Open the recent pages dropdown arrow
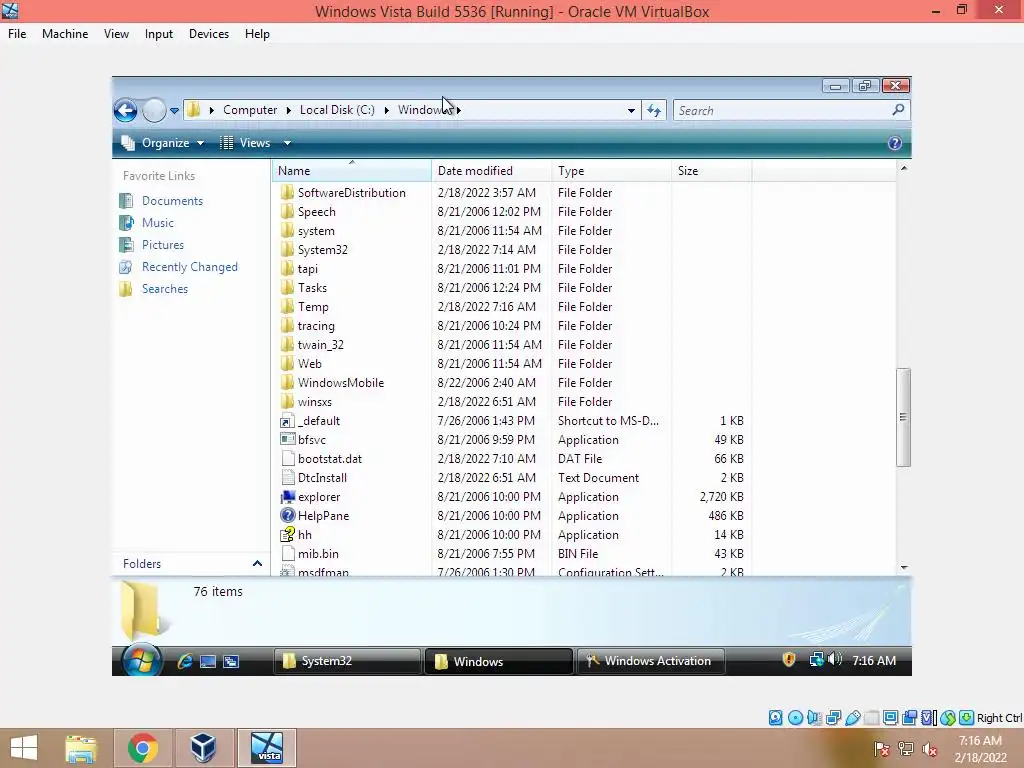The image size is (1024, 768). tap(174, 110)
